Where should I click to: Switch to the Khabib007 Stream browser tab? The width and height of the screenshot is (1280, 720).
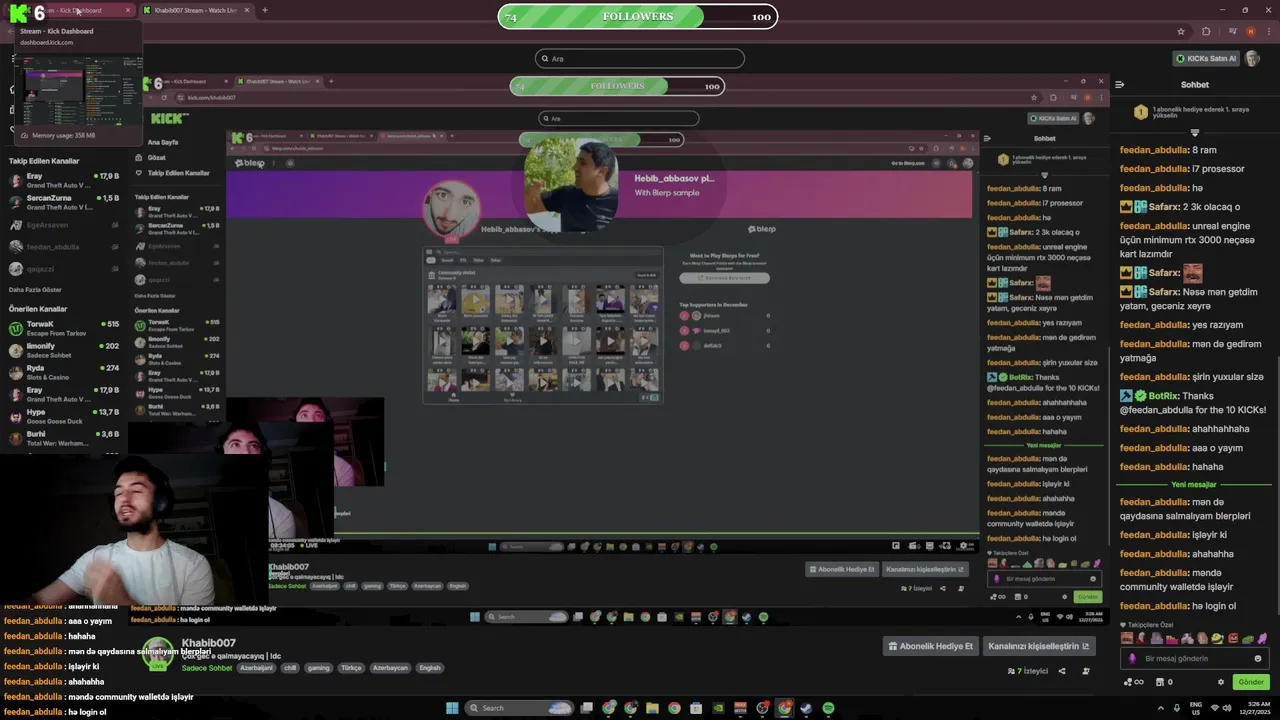coord(196,10)
